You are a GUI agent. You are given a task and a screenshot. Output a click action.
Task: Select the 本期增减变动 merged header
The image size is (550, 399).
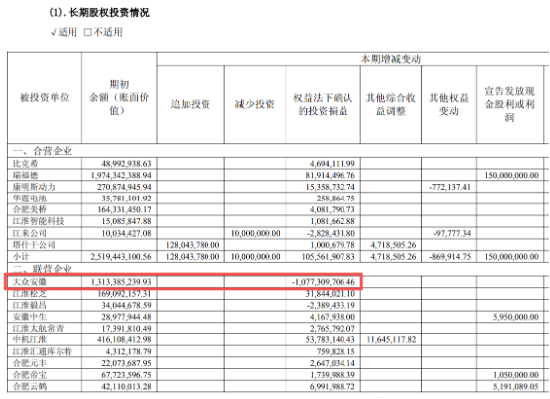click(391, 59)
